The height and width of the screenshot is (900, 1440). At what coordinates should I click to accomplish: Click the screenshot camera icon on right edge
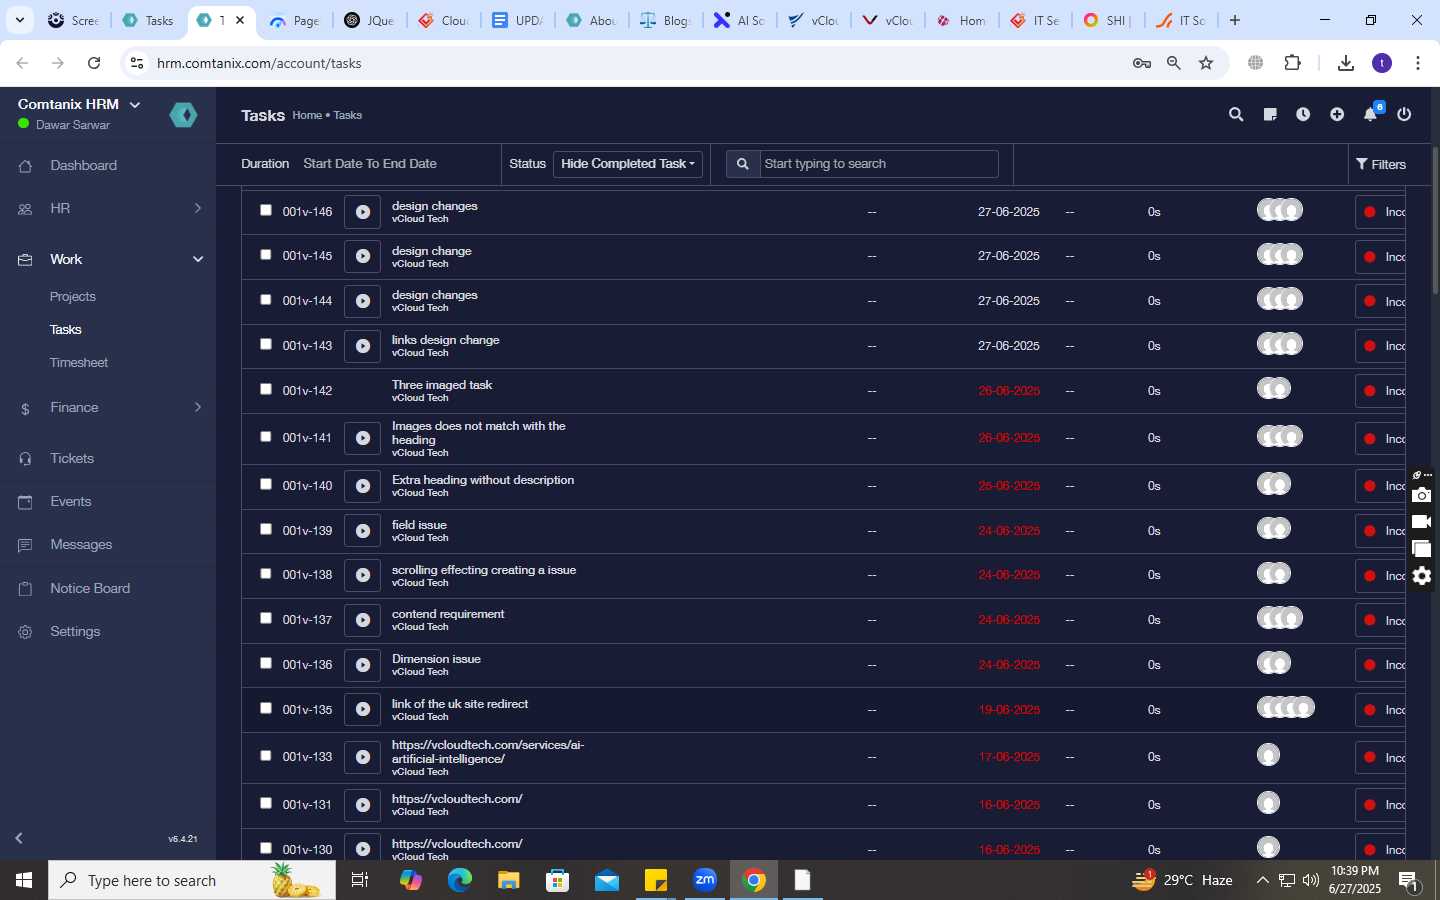1421,495
